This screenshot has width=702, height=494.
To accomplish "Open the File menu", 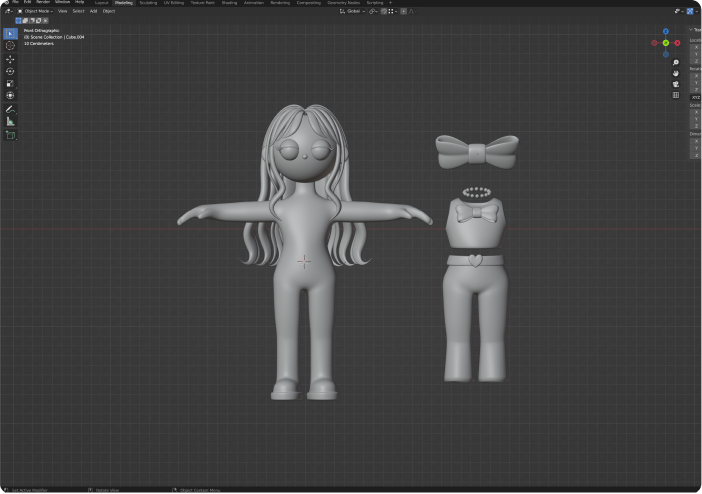I will tap(16, 2).
